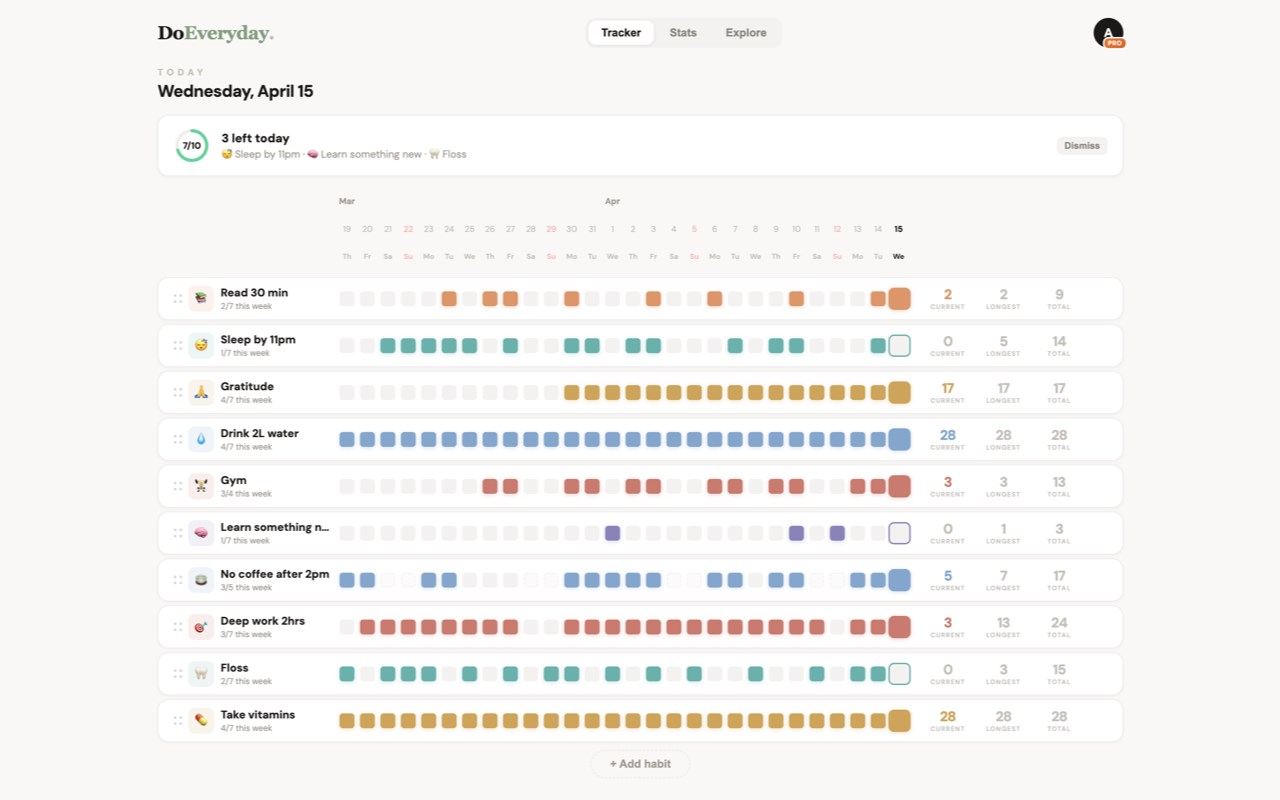Uncheck today's Read 30 min square

coord(899,299)
